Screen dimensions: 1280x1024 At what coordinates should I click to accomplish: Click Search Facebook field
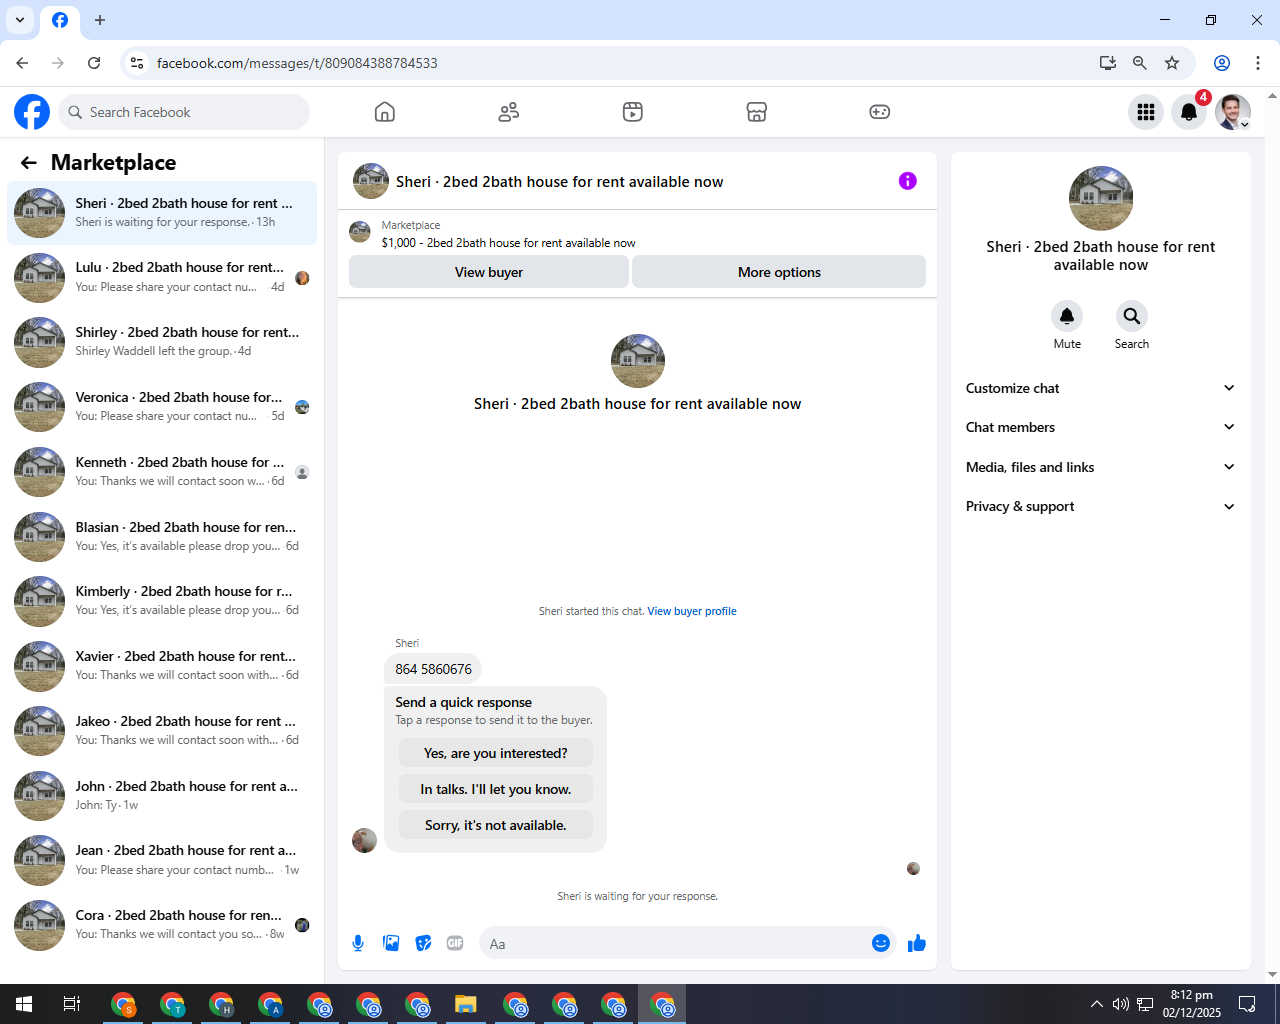pyautogui.click(x=184, y=112)
